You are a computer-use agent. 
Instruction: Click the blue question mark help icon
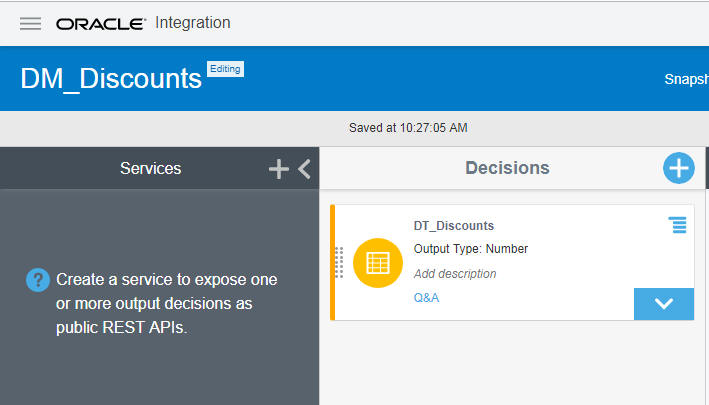coord(37,280)
